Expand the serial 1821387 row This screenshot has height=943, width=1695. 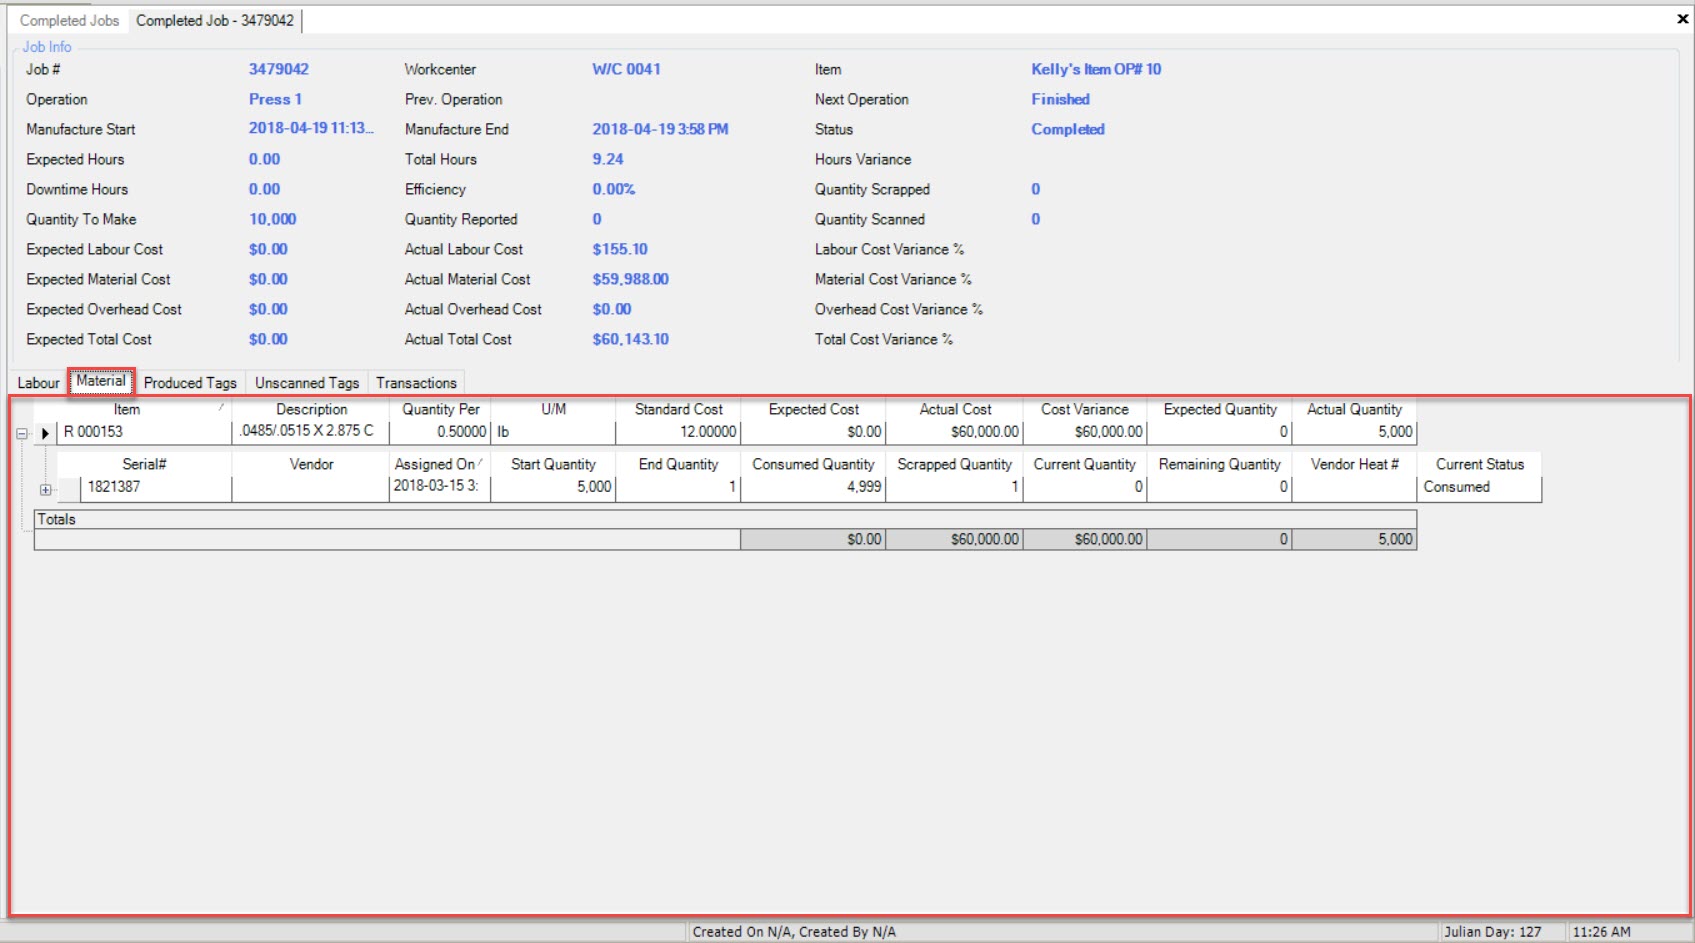45,489
